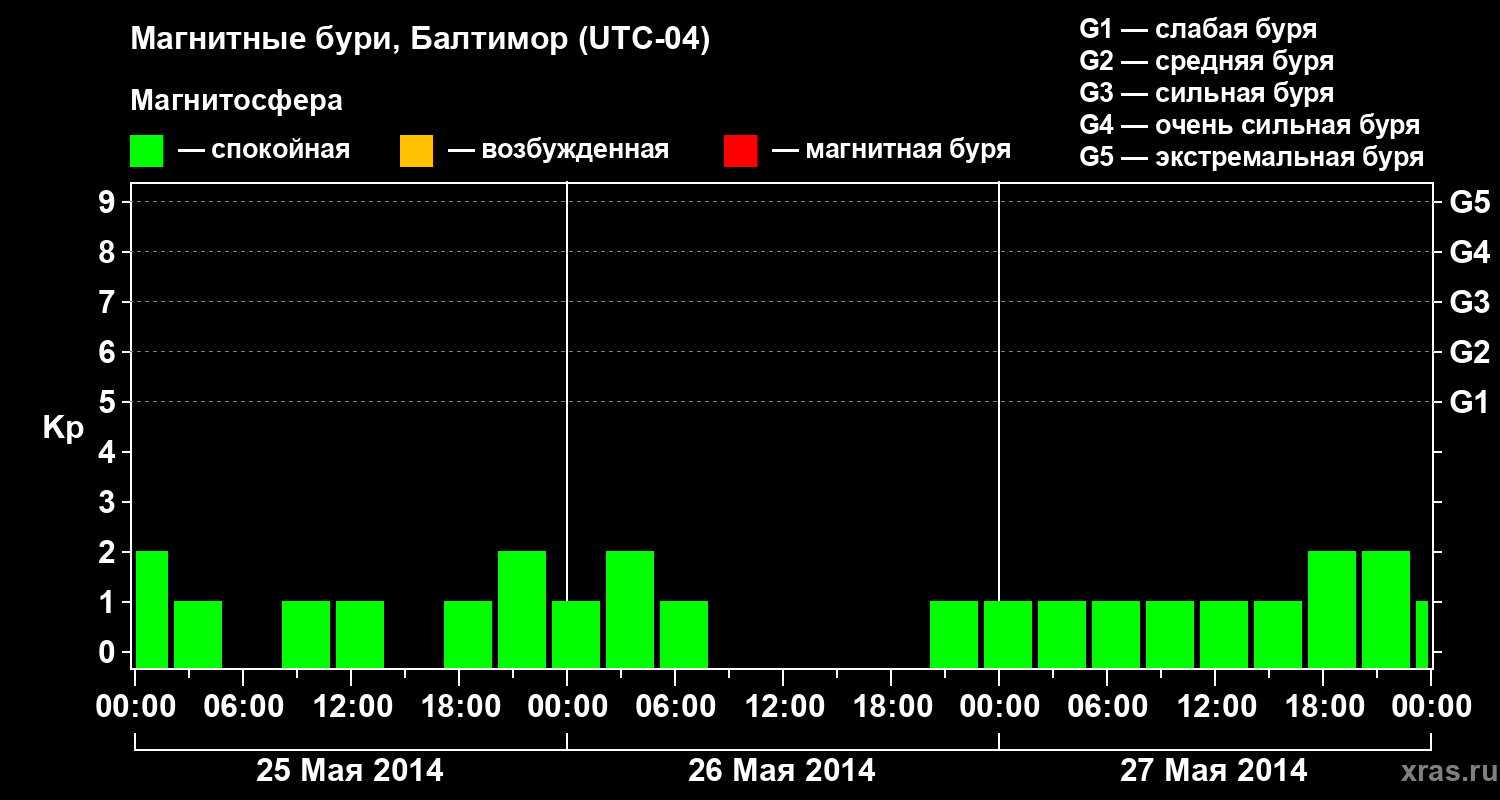Click the date label 26 Мая 2014
This screenshot has height=800, width=1500.
(x=782, y=771)
